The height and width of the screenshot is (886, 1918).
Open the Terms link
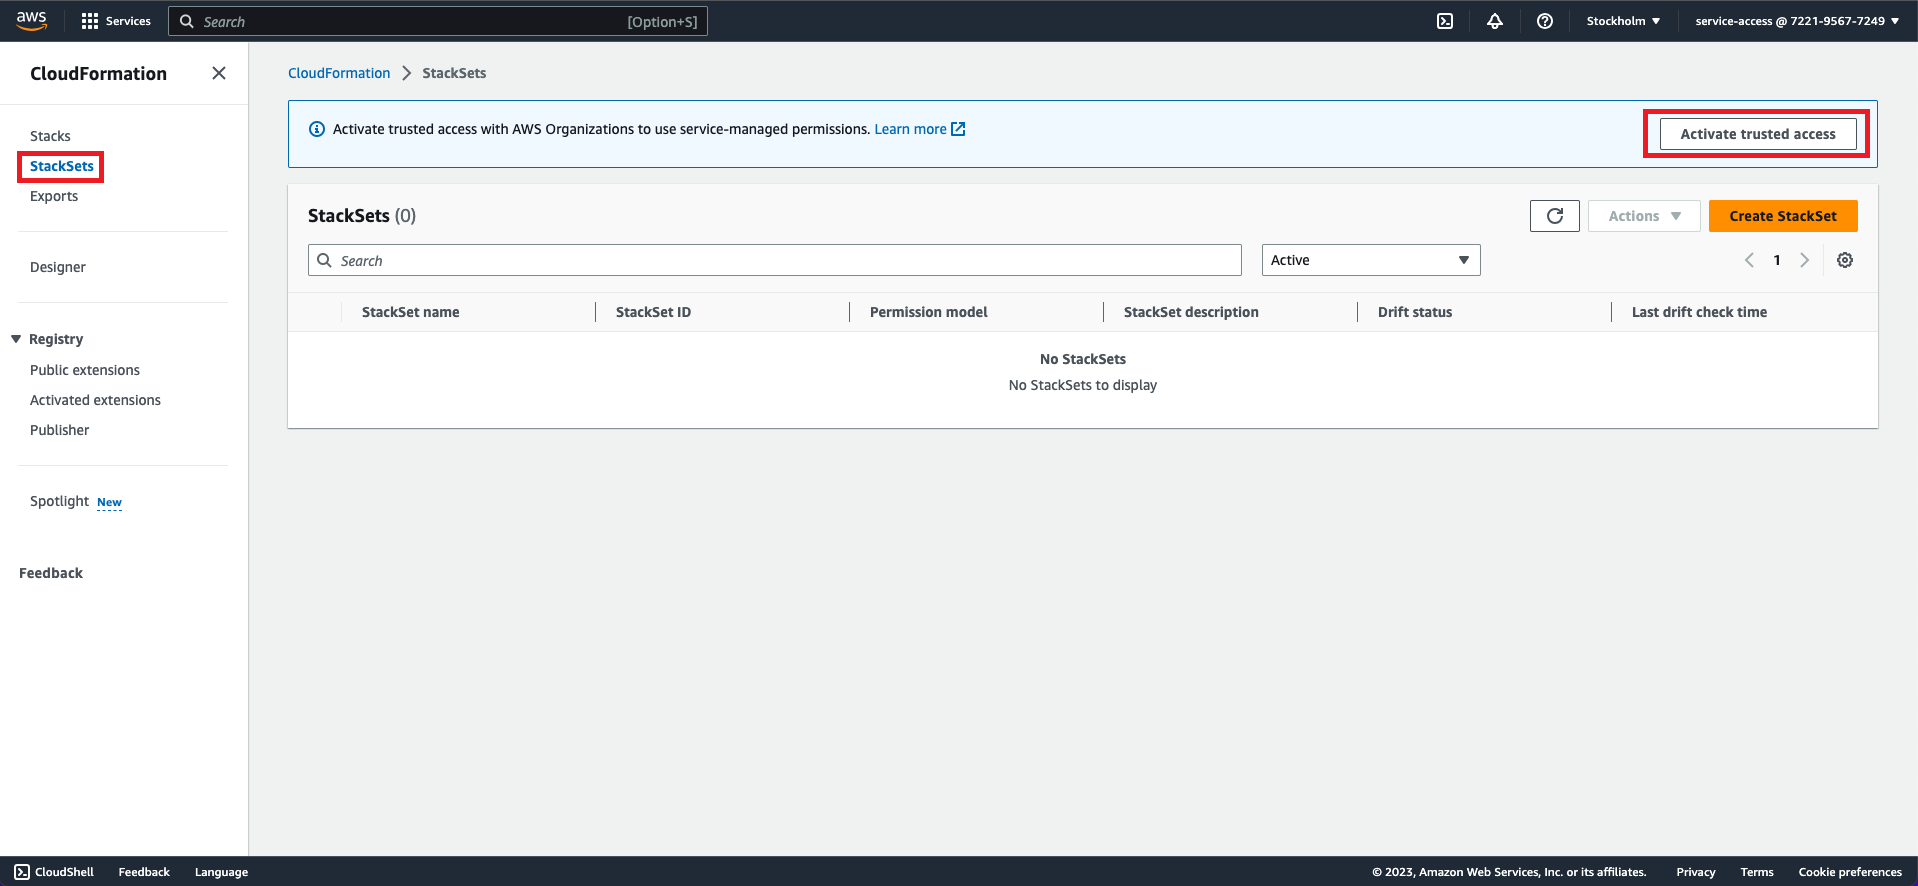(x=1757, y=872)
